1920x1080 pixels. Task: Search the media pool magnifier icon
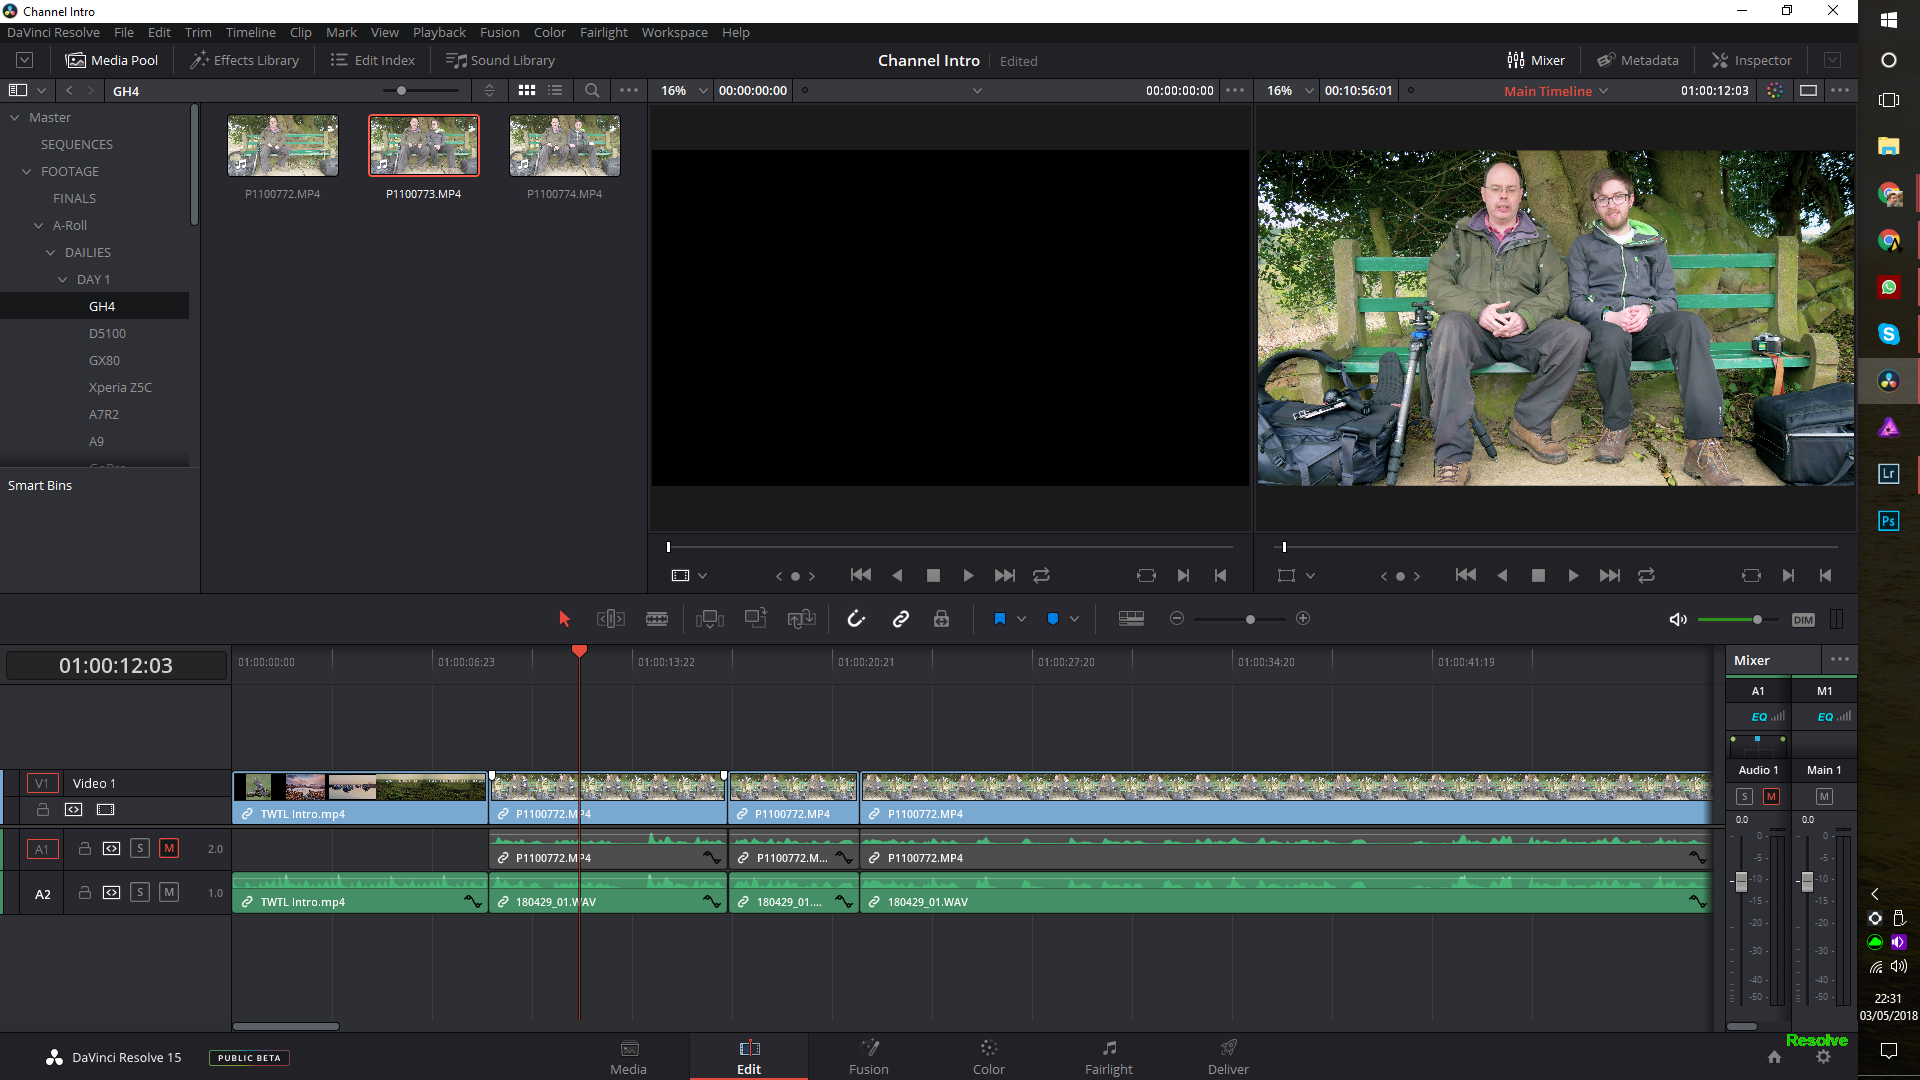point(592,90)
